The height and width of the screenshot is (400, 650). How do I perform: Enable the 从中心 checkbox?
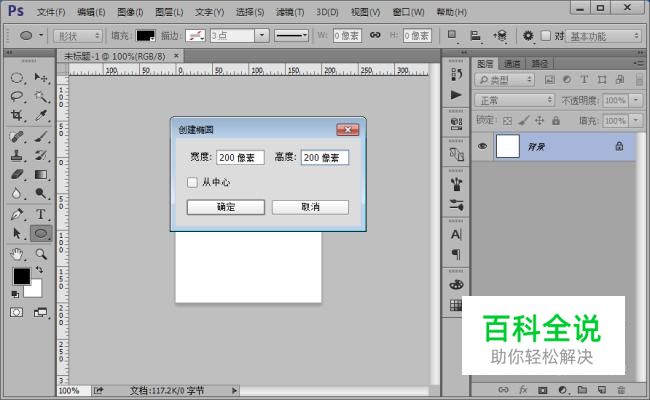point(192,182)
